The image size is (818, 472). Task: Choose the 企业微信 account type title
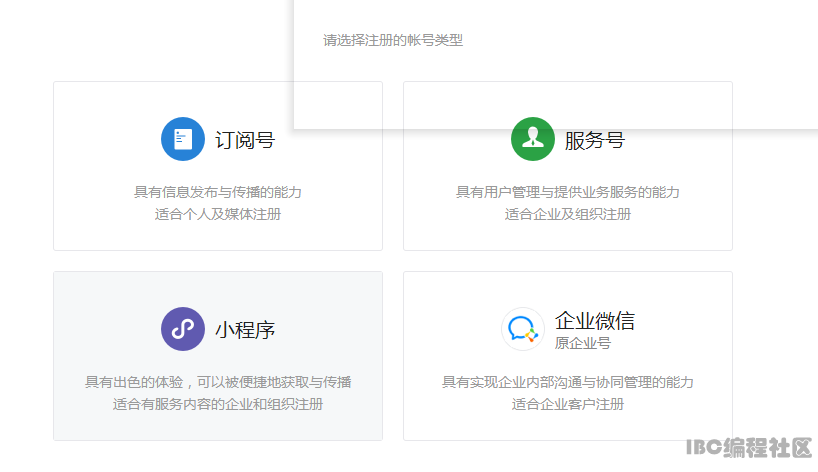pos(595,320)
